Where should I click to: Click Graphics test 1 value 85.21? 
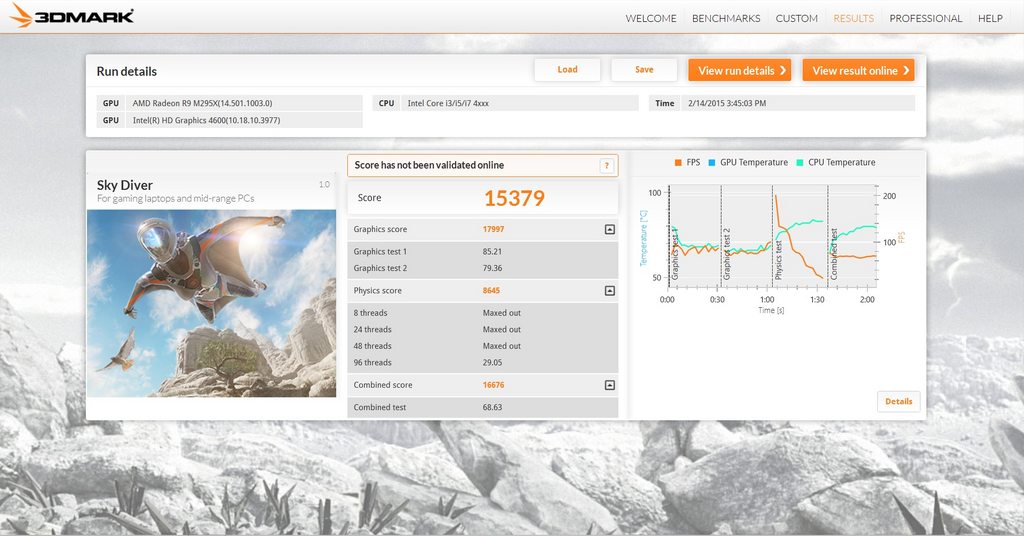point(492,251)
